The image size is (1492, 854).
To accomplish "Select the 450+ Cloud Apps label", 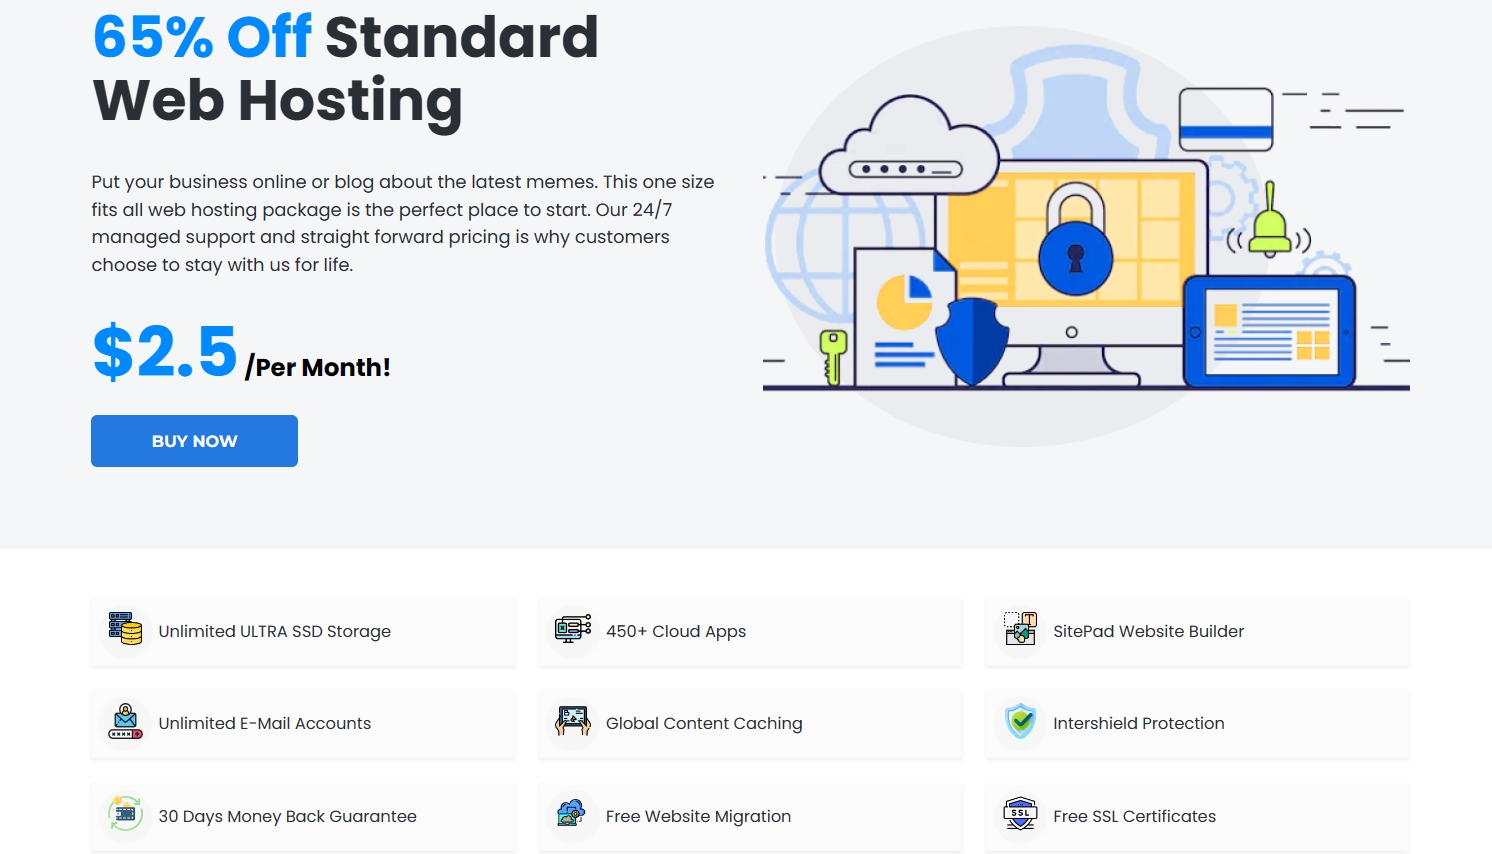I will coord(676,632).
